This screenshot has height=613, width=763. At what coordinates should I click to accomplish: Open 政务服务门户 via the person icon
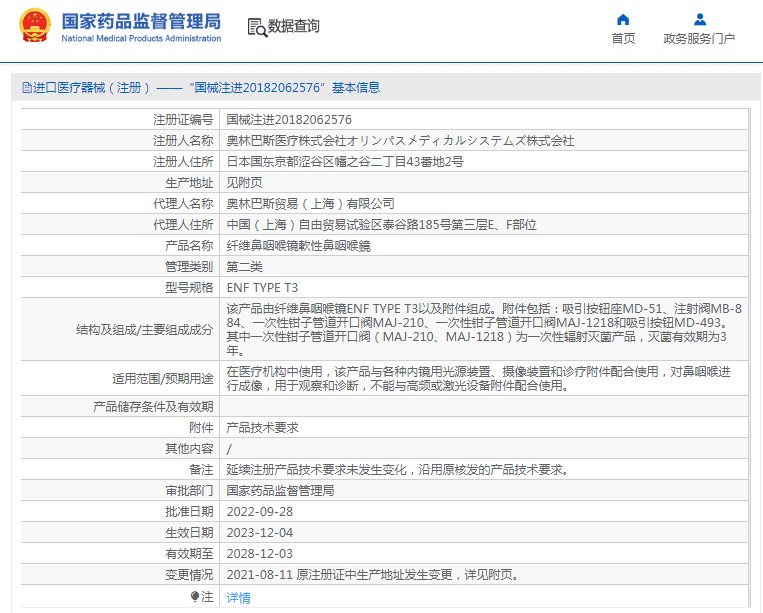pos(700,19)
